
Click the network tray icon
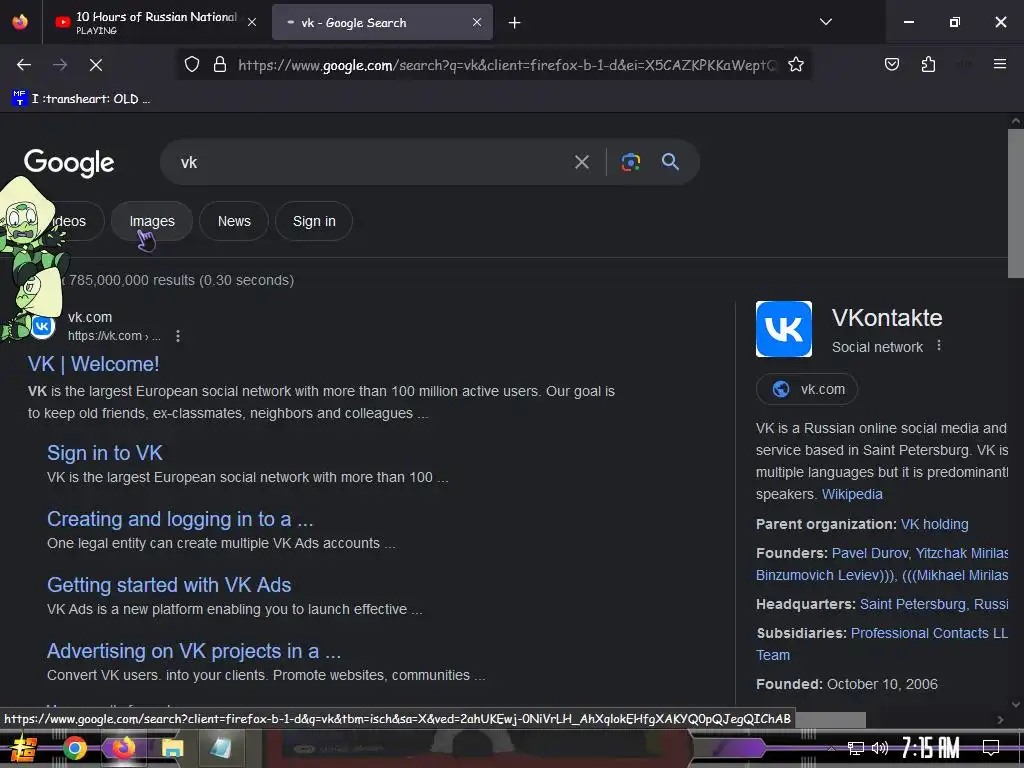[x=856, y=748]
